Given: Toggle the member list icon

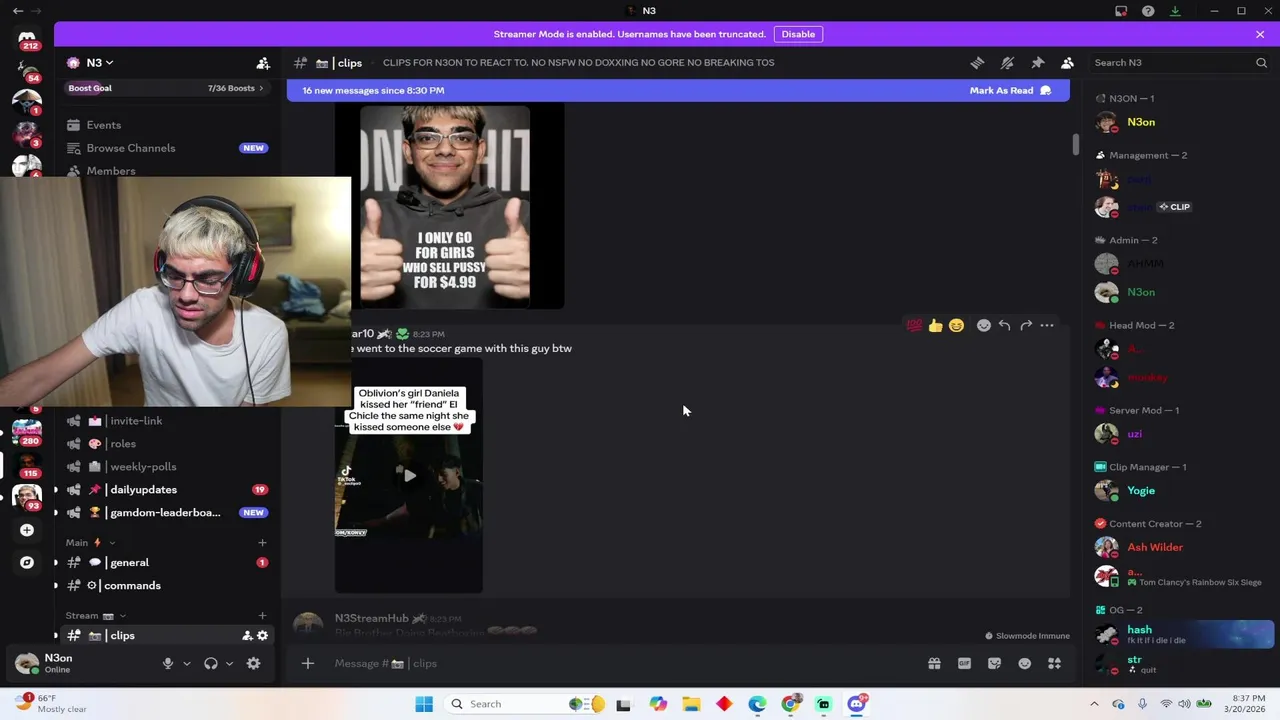Looking at the screenshot, I should click(1068, 63).
